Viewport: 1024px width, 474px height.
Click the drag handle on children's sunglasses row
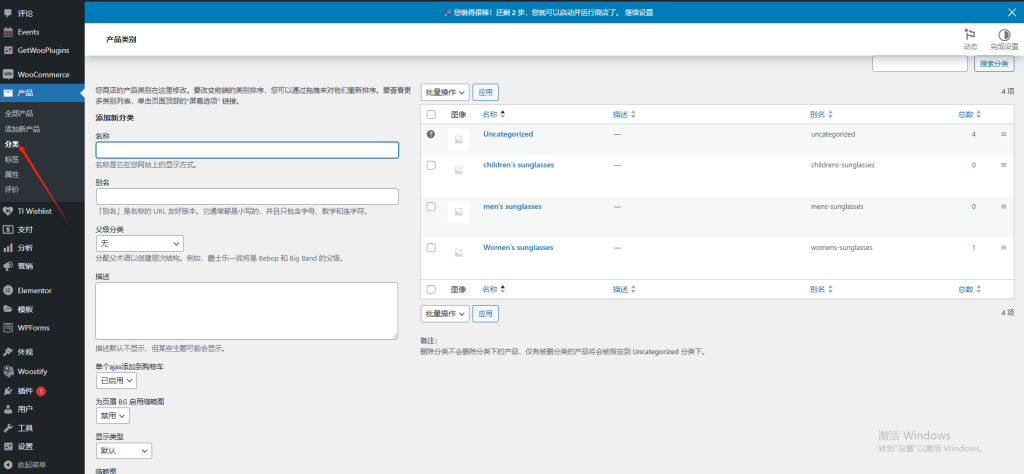click(1004, 165)
